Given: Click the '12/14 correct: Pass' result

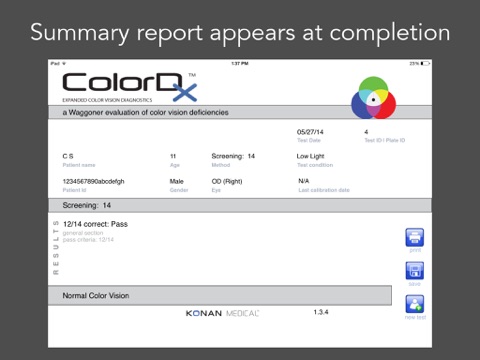Looking at the screenshot, I should click(x=95, y=224).
